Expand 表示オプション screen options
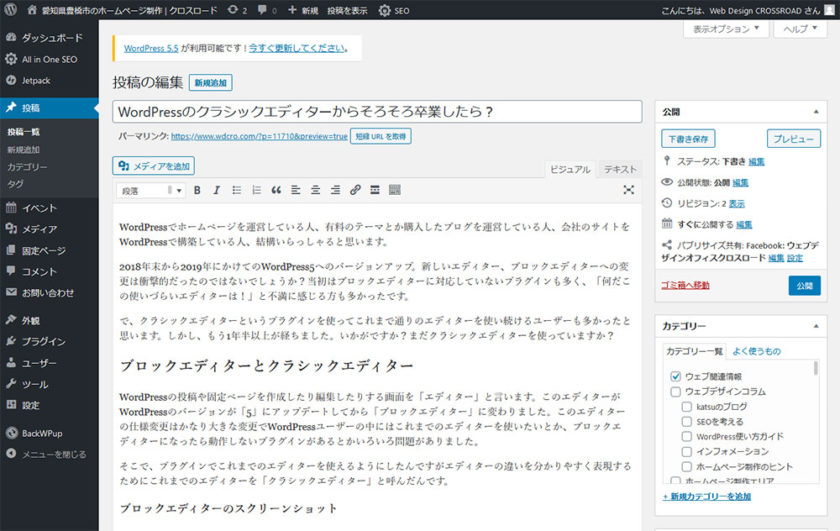This screenshot has height=531, width=840. pos(726,29)
